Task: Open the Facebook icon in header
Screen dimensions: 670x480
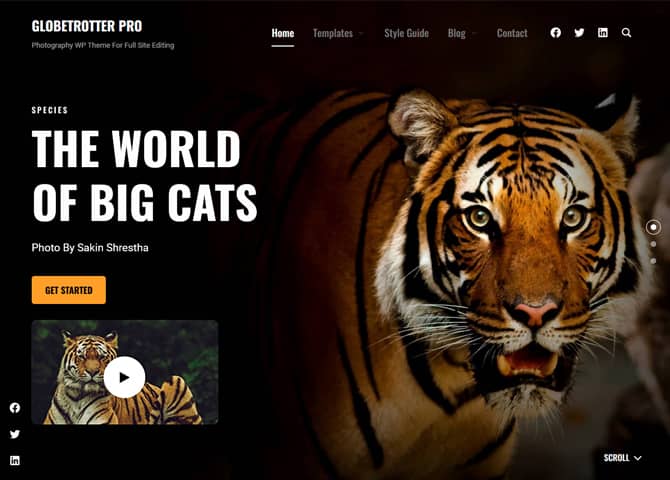Action: (555, 32)
